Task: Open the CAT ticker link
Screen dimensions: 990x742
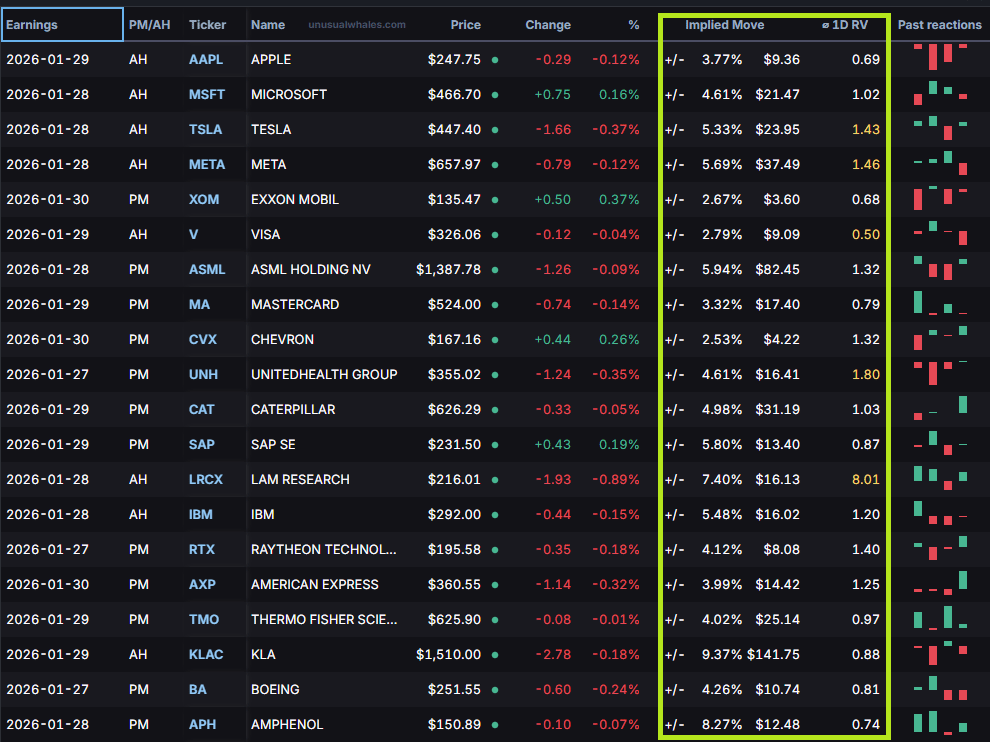Action: [x=201, y=409]
